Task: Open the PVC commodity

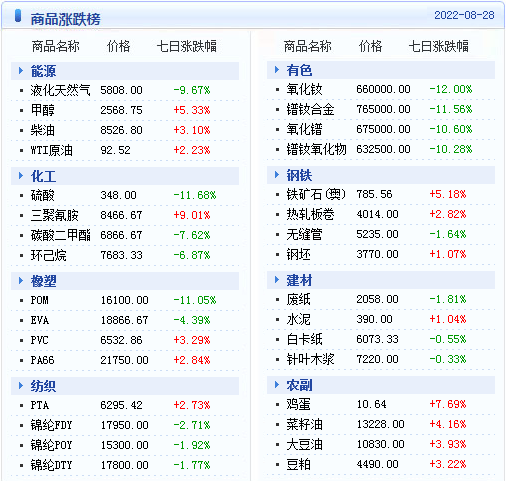Action: (39, 340)
